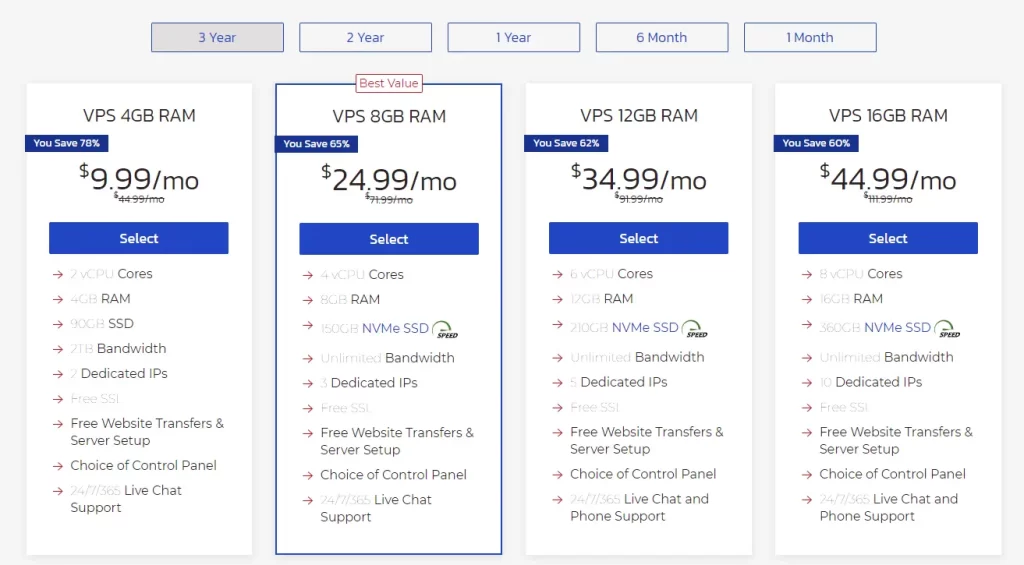The image size is (1024, 565).
Task: Select the 1 Month billing term
Action: [809, 38]
